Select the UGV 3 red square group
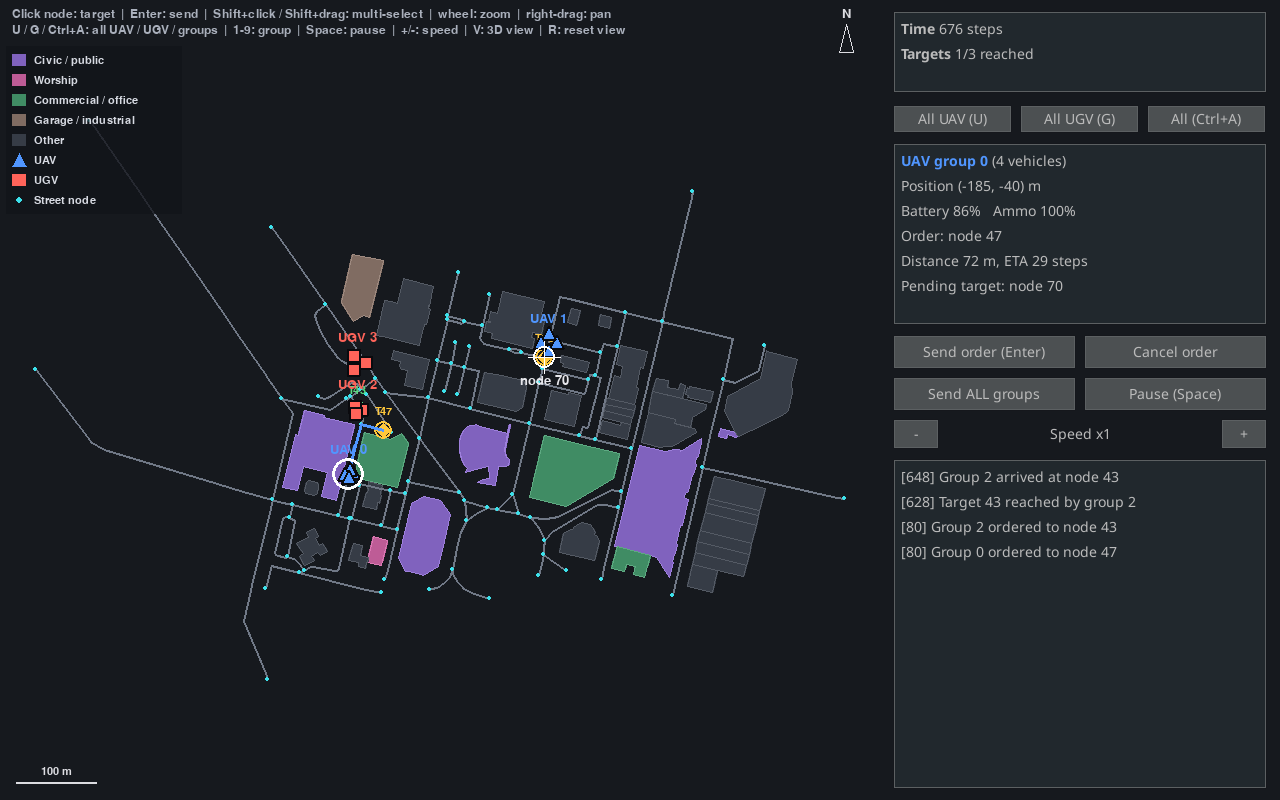Image resolution: width=1280 pixels, height=800 pixels. 359,362
